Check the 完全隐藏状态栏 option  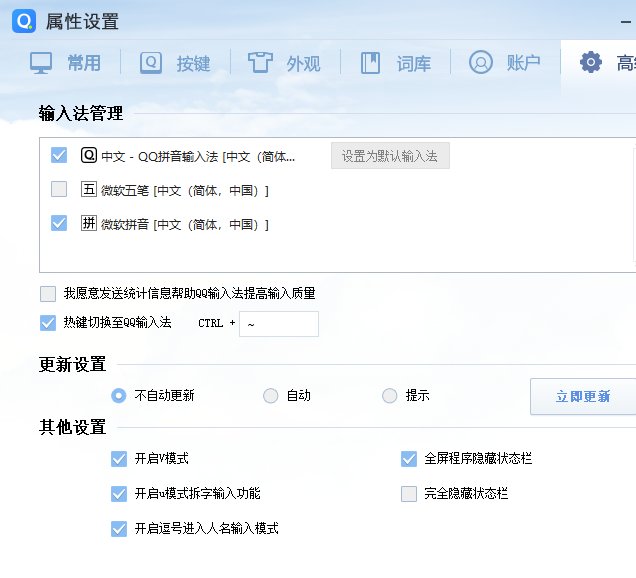point(408,494)
